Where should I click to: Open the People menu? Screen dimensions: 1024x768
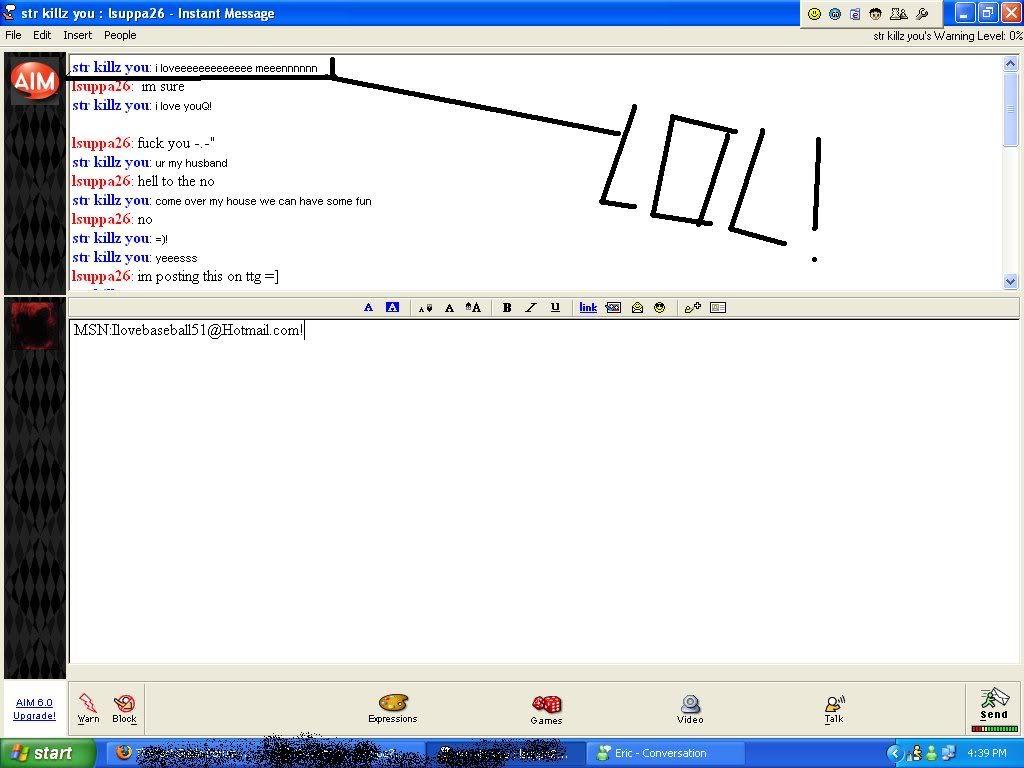click(x=120, y=35)
